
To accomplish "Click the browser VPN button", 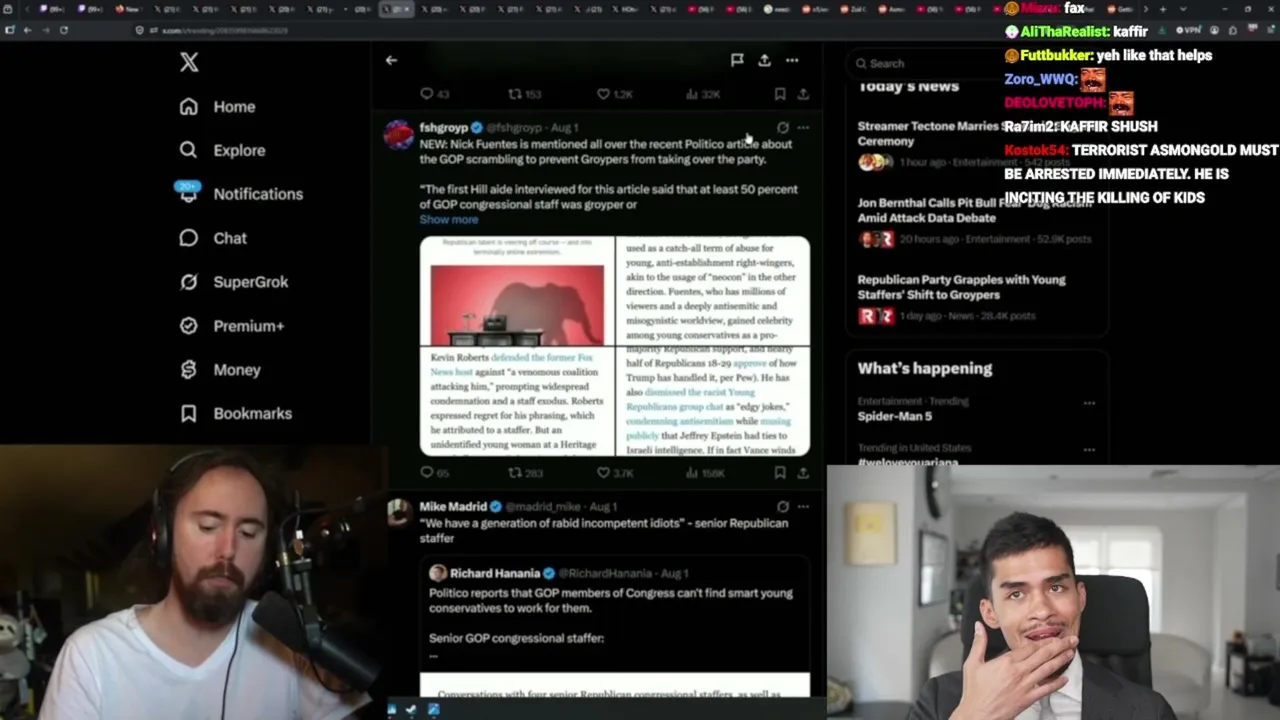I will pyautogui.click(x=1189, y=30).
